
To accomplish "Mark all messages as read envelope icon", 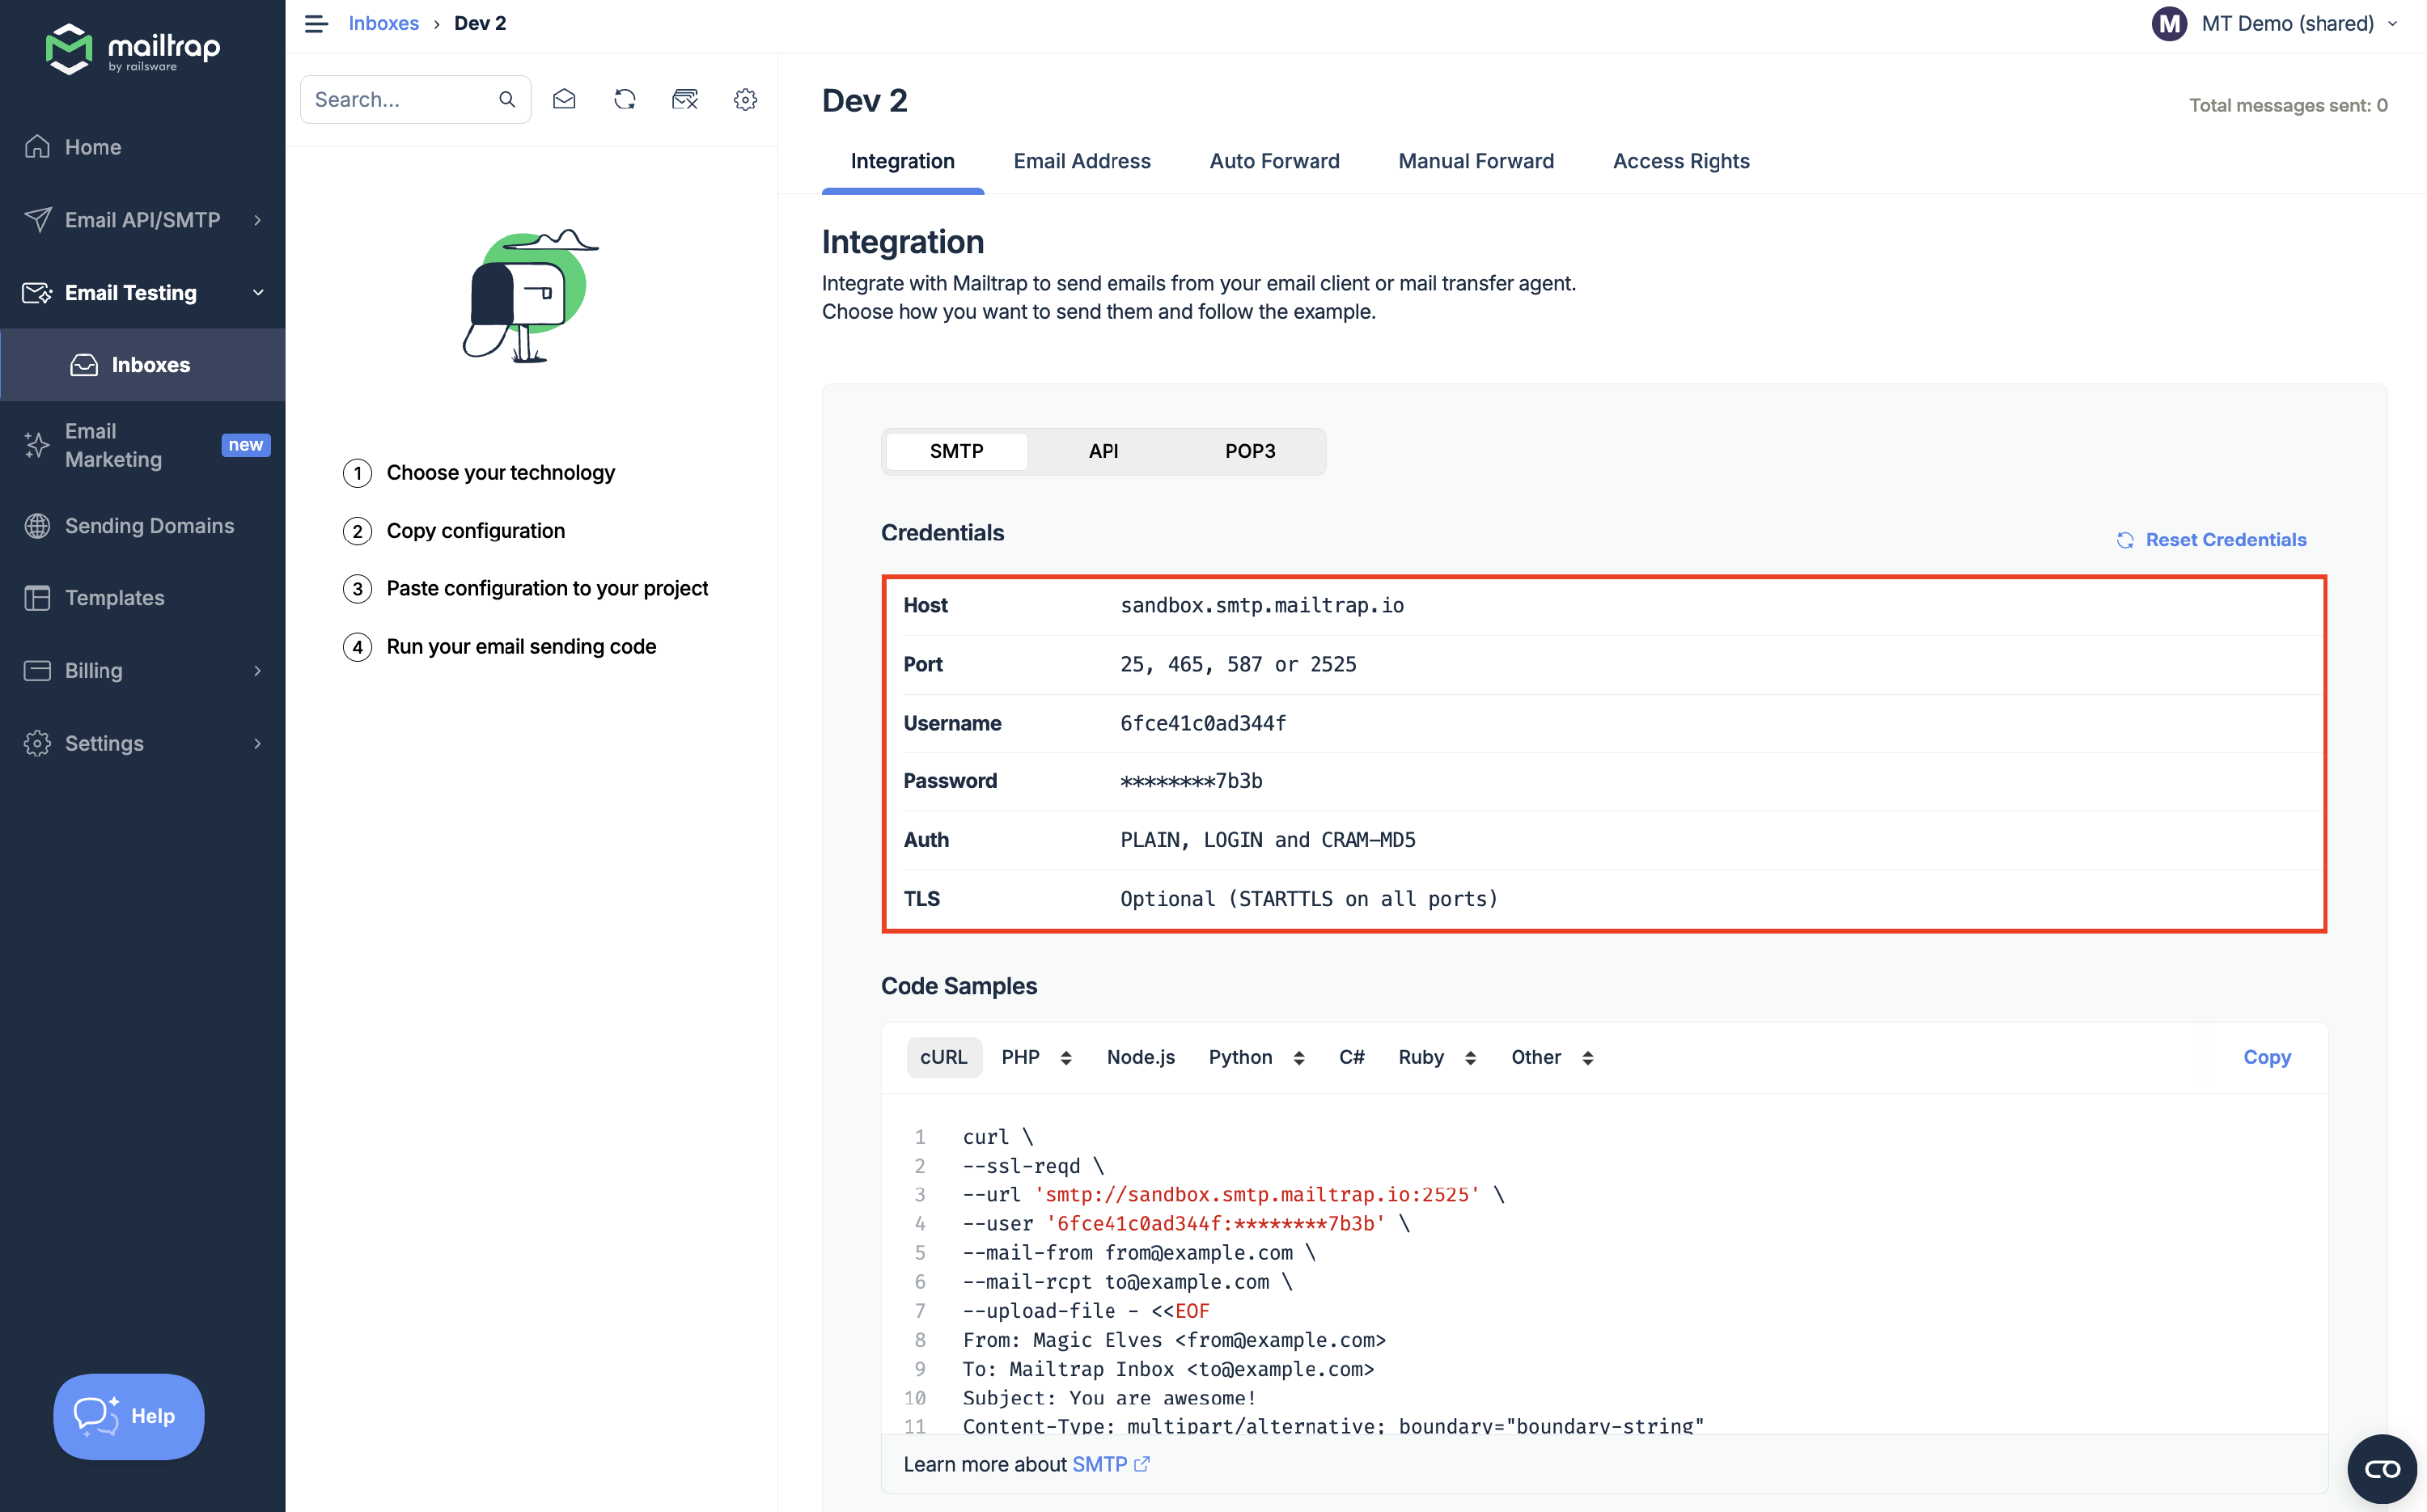I will [564, 99].
